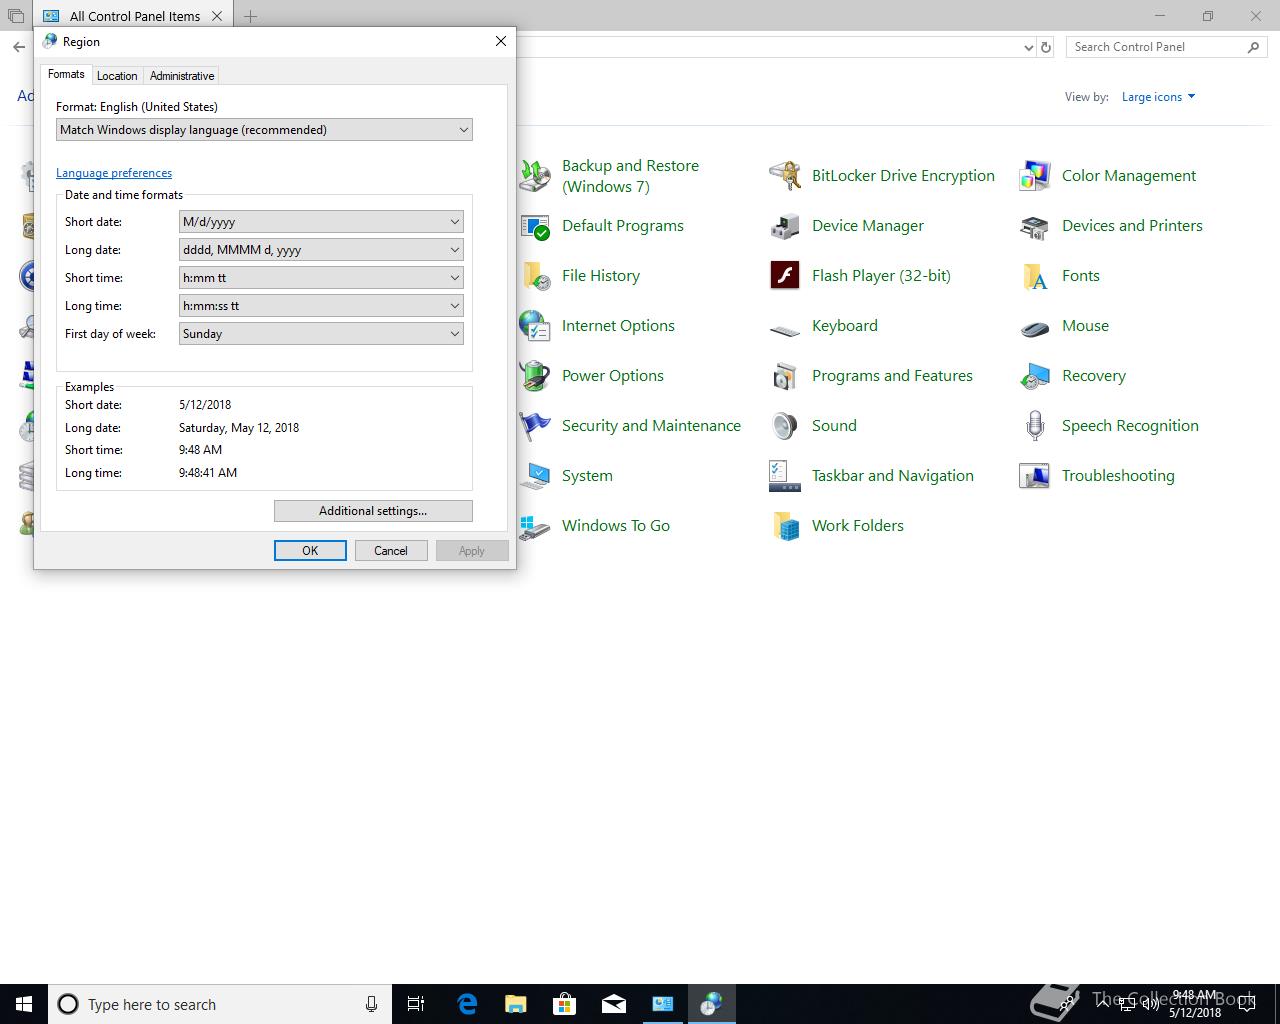
Task: Expand First day of week dropdown
Action: (321, 334)
